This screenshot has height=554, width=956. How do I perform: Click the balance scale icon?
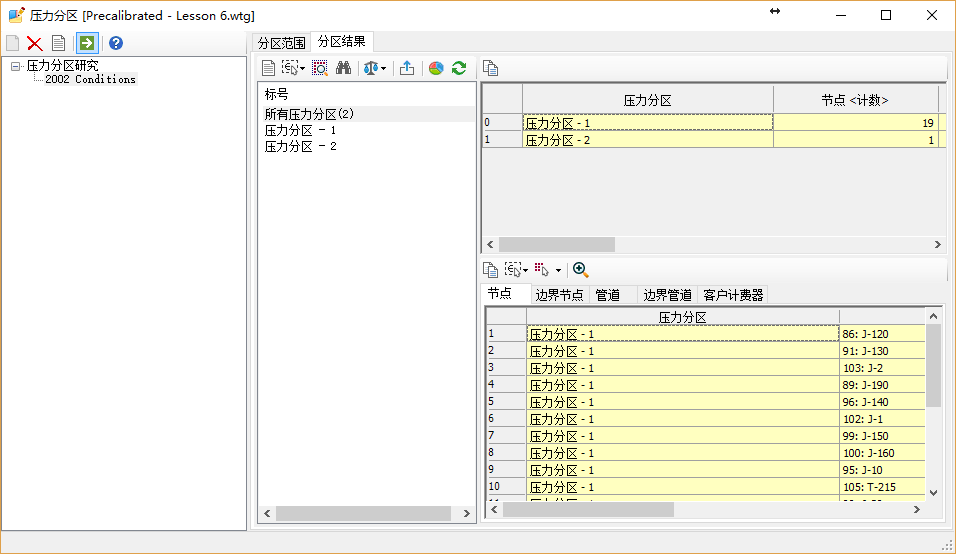coord(371,68)
